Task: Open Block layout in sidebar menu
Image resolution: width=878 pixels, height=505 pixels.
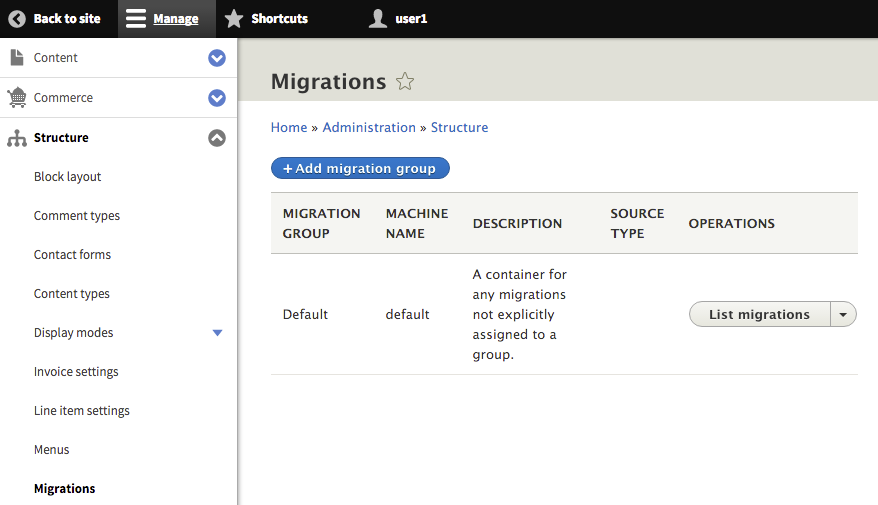Action: tap(68, 177)
